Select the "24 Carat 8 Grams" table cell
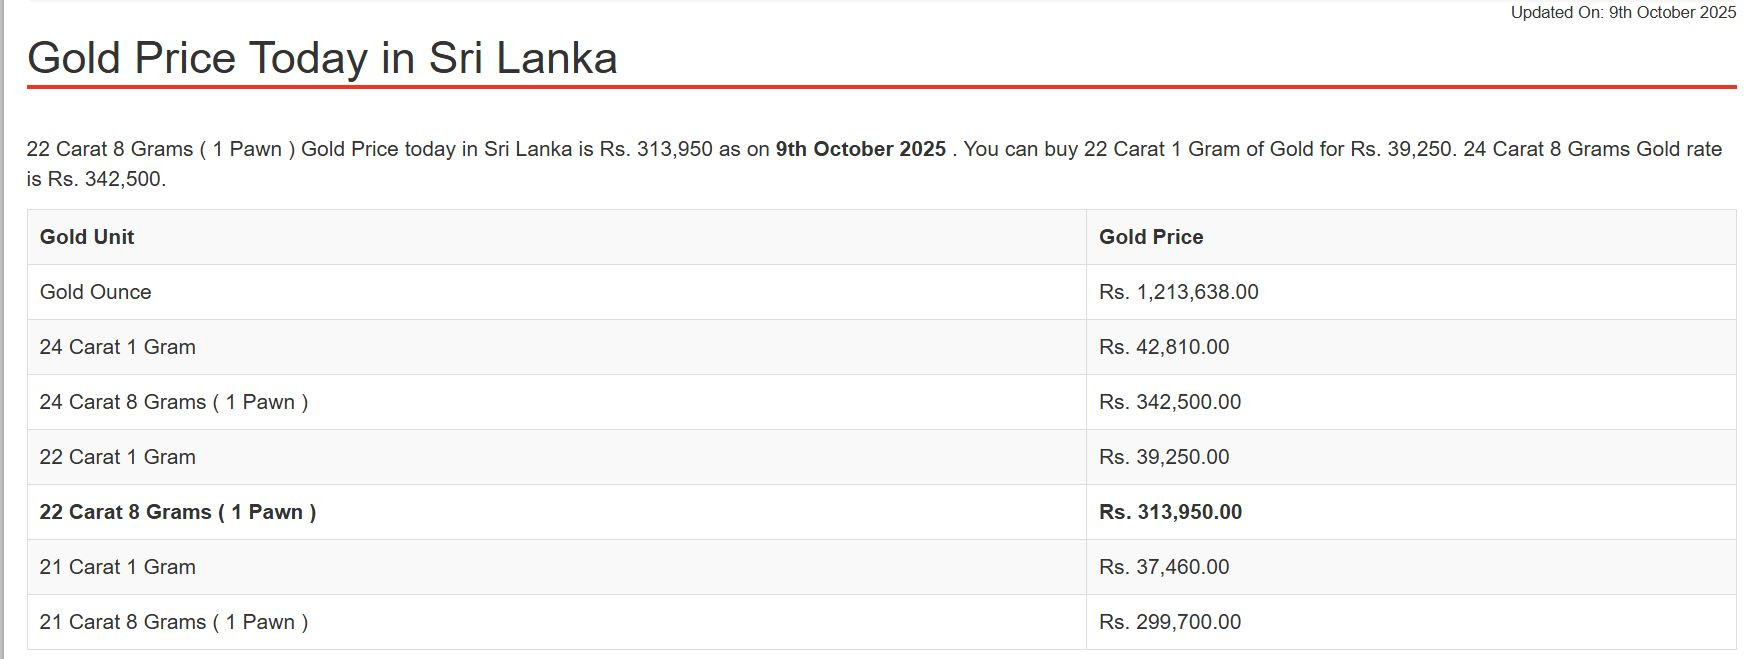 (x=174, y=402)
